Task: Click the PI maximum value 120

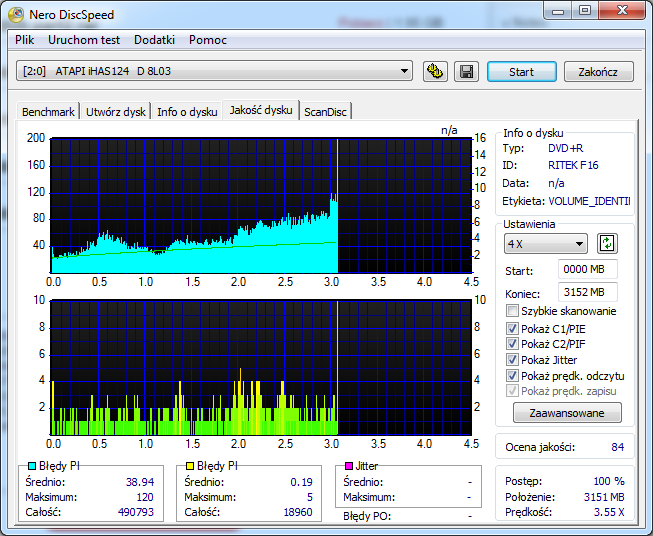Action: pyautogui.click(x=145, y=497)
